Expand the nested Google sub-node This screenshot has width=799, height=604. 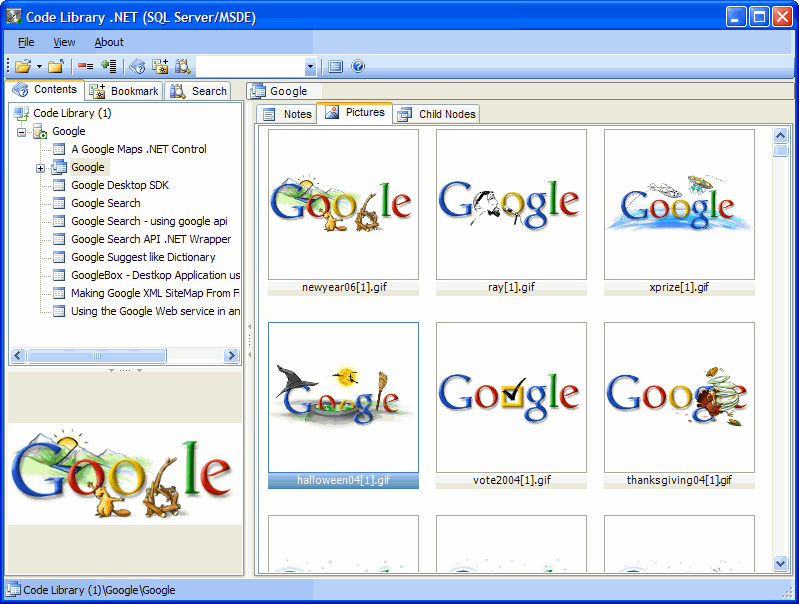tap(40, 168)
